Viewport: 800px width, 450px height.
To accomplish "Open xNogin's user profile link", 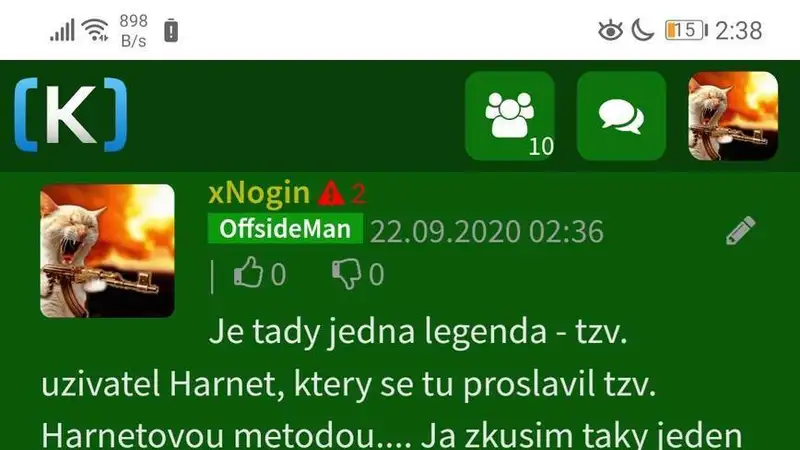I will point(259,193).
